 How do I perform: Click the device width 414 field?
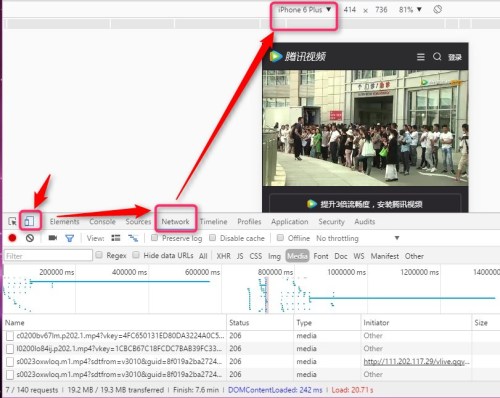click(x=350, y=10)
